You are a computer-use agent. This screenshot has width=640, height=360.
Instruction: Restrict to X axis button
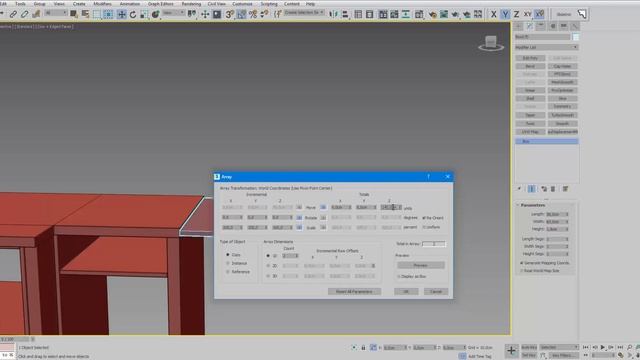pyautogui.click(x=493, y=14)
